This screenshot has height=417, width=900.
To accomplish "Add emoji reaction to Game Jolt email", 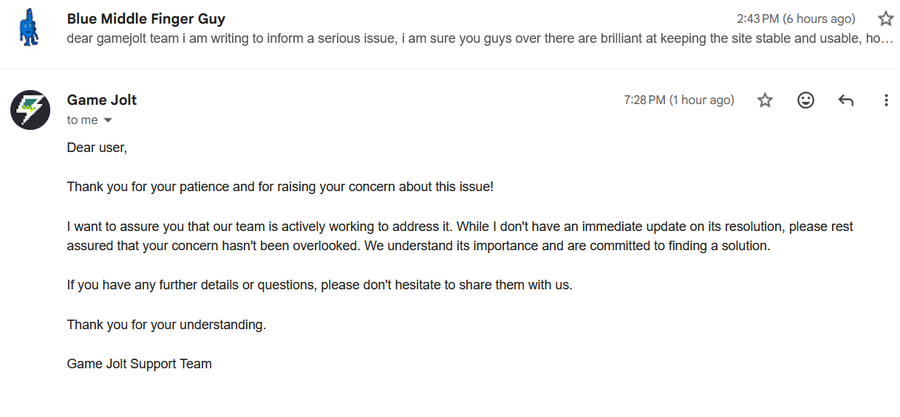I will (805, 100).
